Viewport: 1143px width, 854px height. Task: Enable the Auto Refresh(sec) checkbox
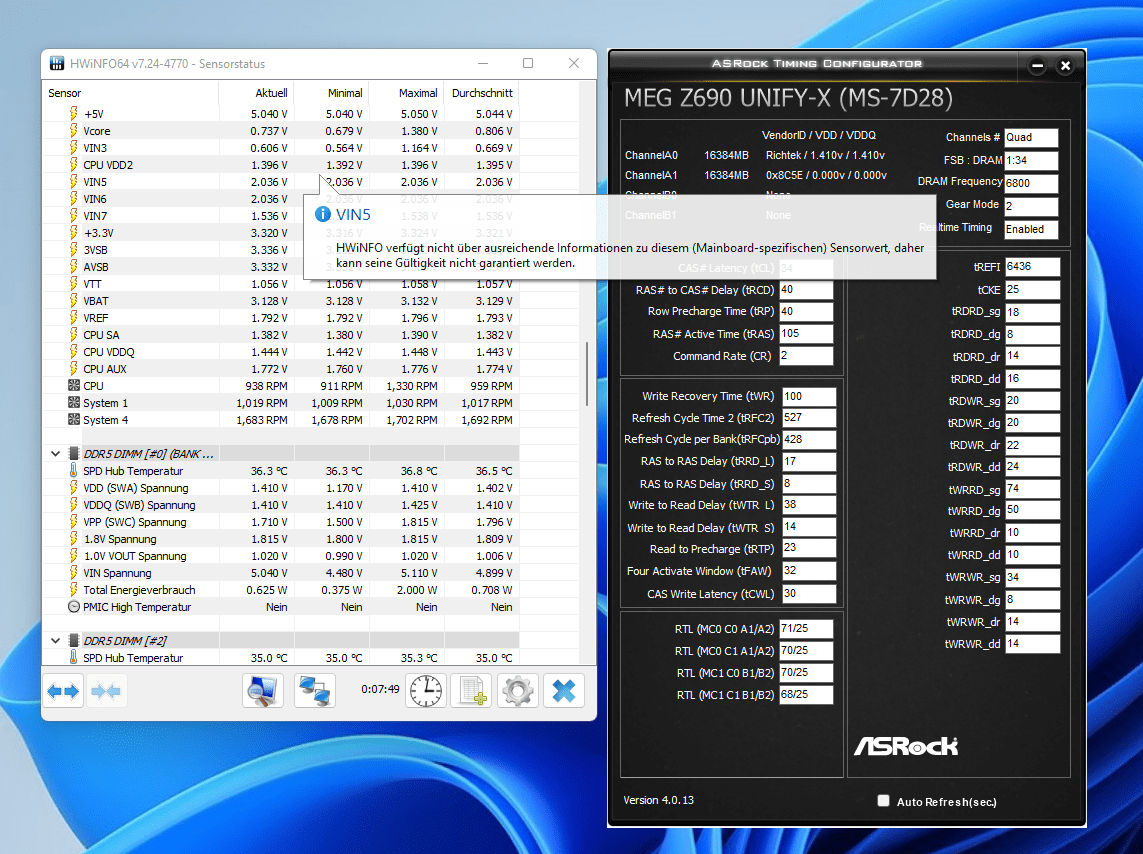[883, 801]
